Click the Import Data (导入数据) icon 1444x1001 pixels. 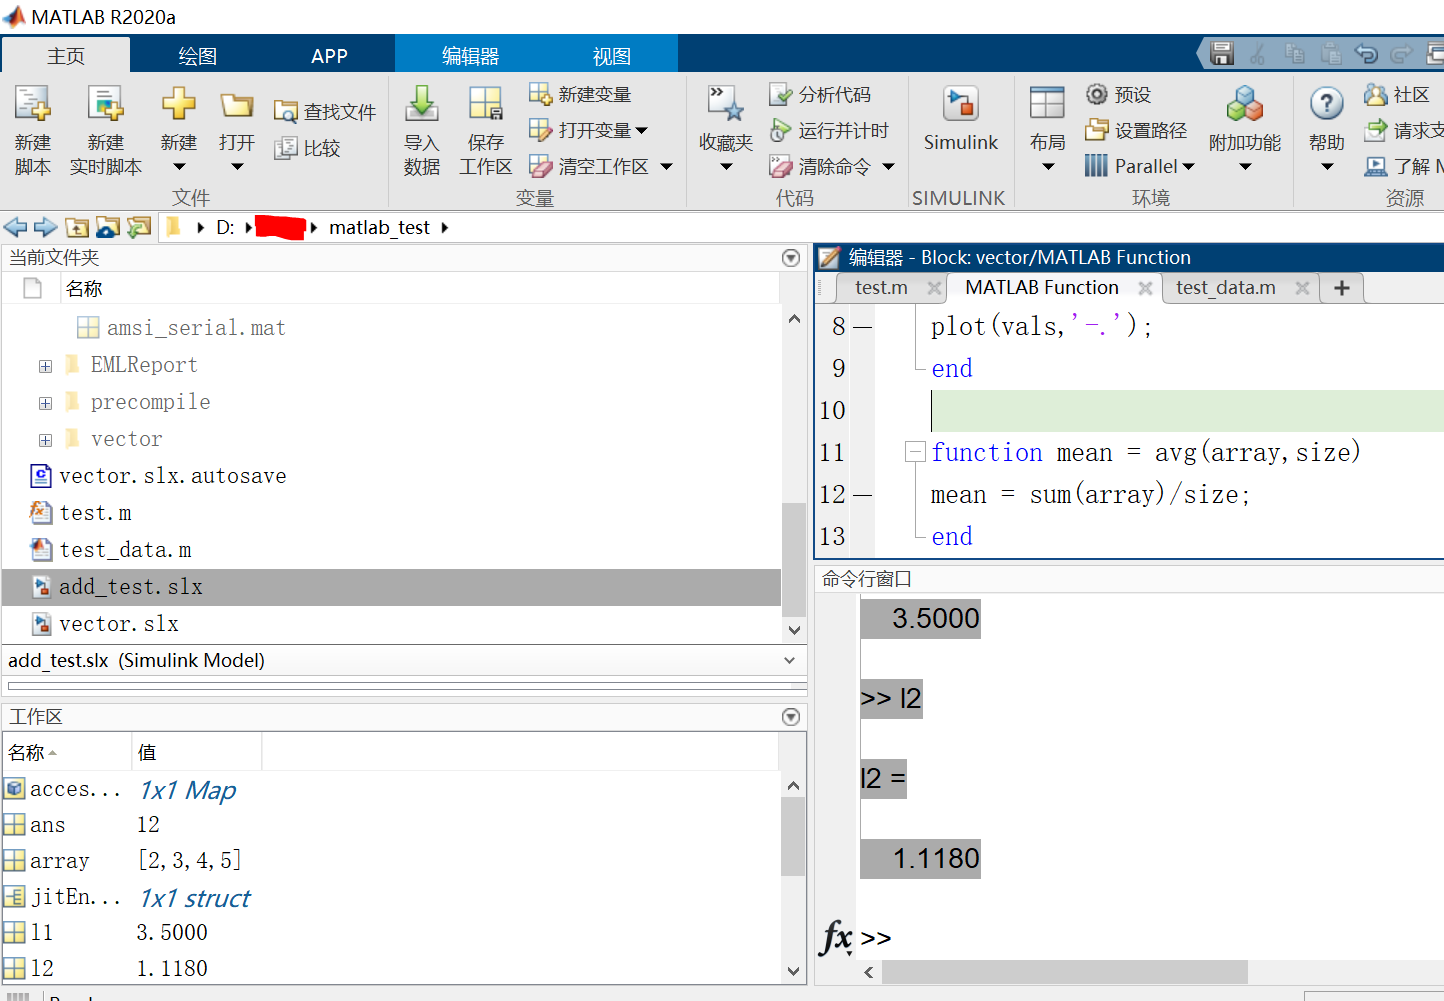click(x=421, y=103)
